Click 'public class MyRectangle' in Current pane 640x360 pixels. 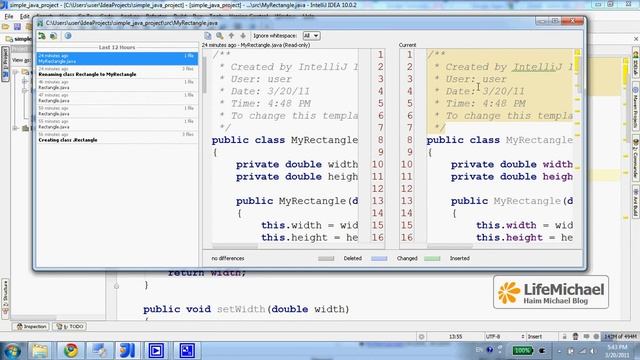coord(500,140)
